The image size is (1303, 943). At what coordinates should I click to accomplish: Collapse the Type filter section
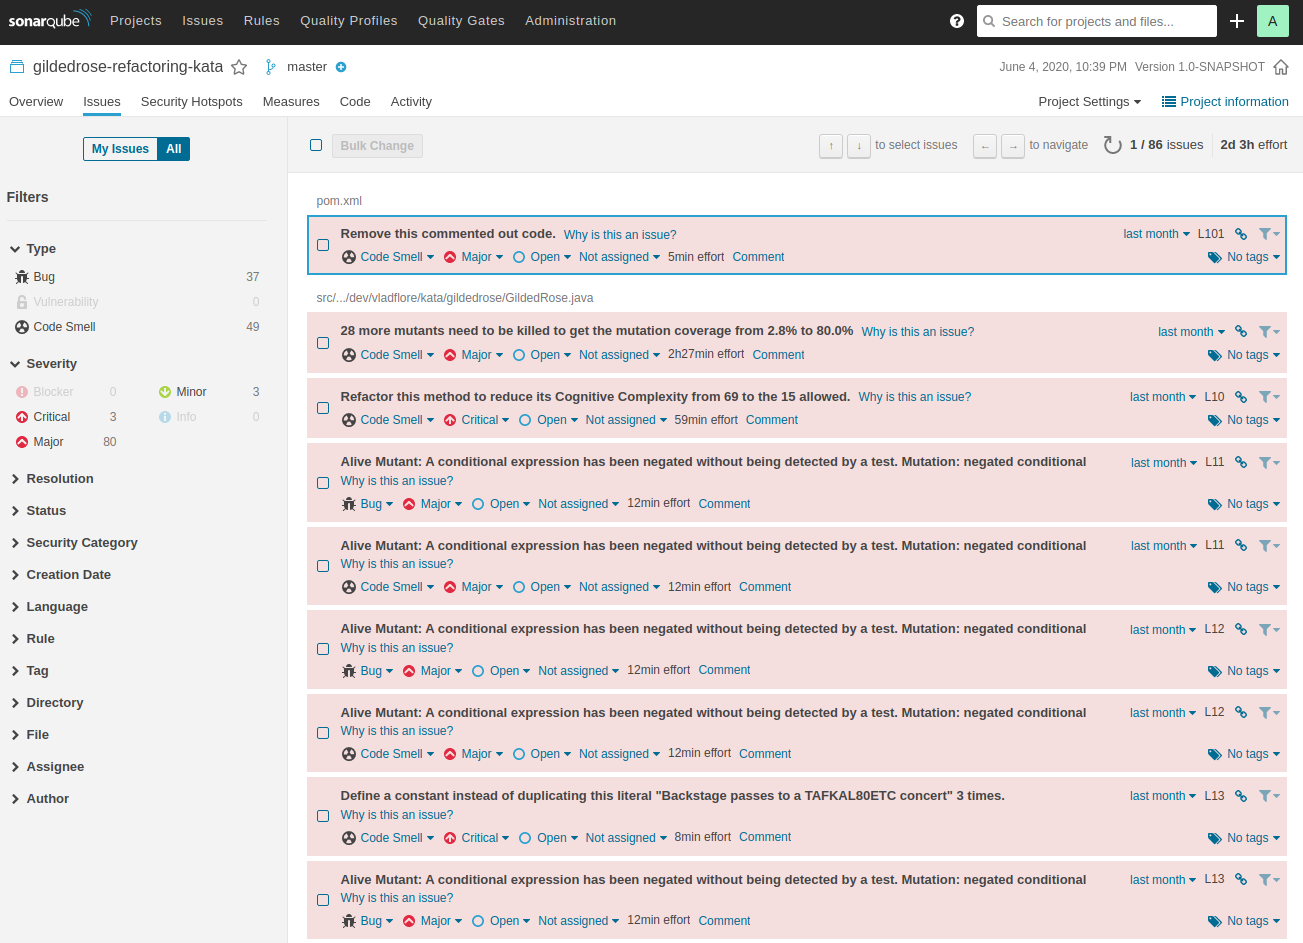click(33, 249)
